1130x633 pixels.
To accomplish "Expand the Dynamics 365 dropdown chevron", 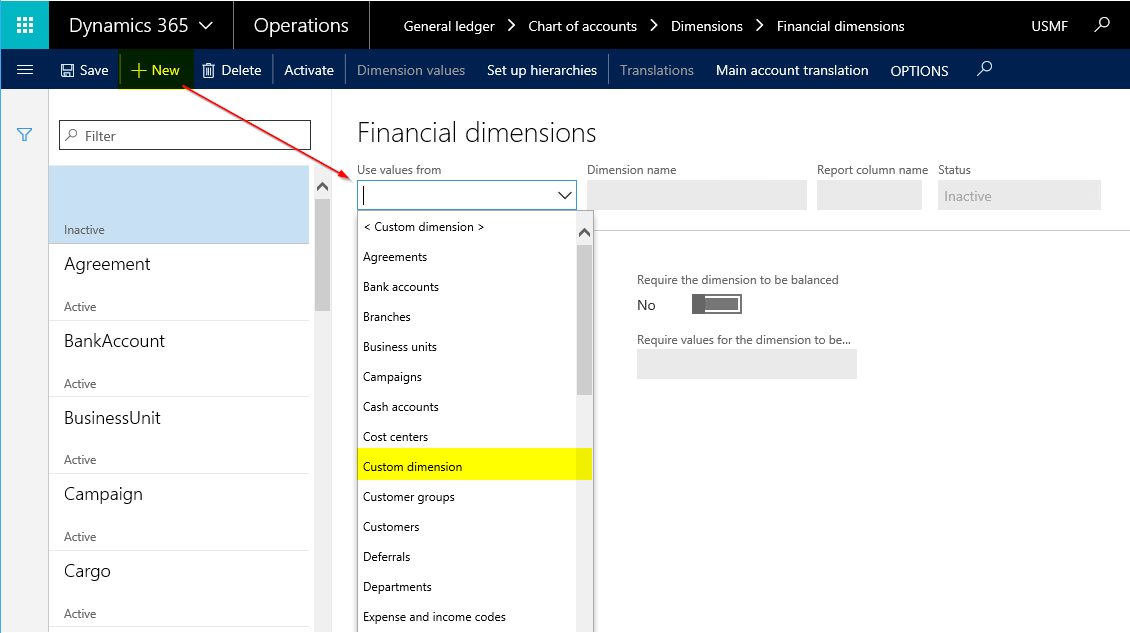I will point(206,26).
